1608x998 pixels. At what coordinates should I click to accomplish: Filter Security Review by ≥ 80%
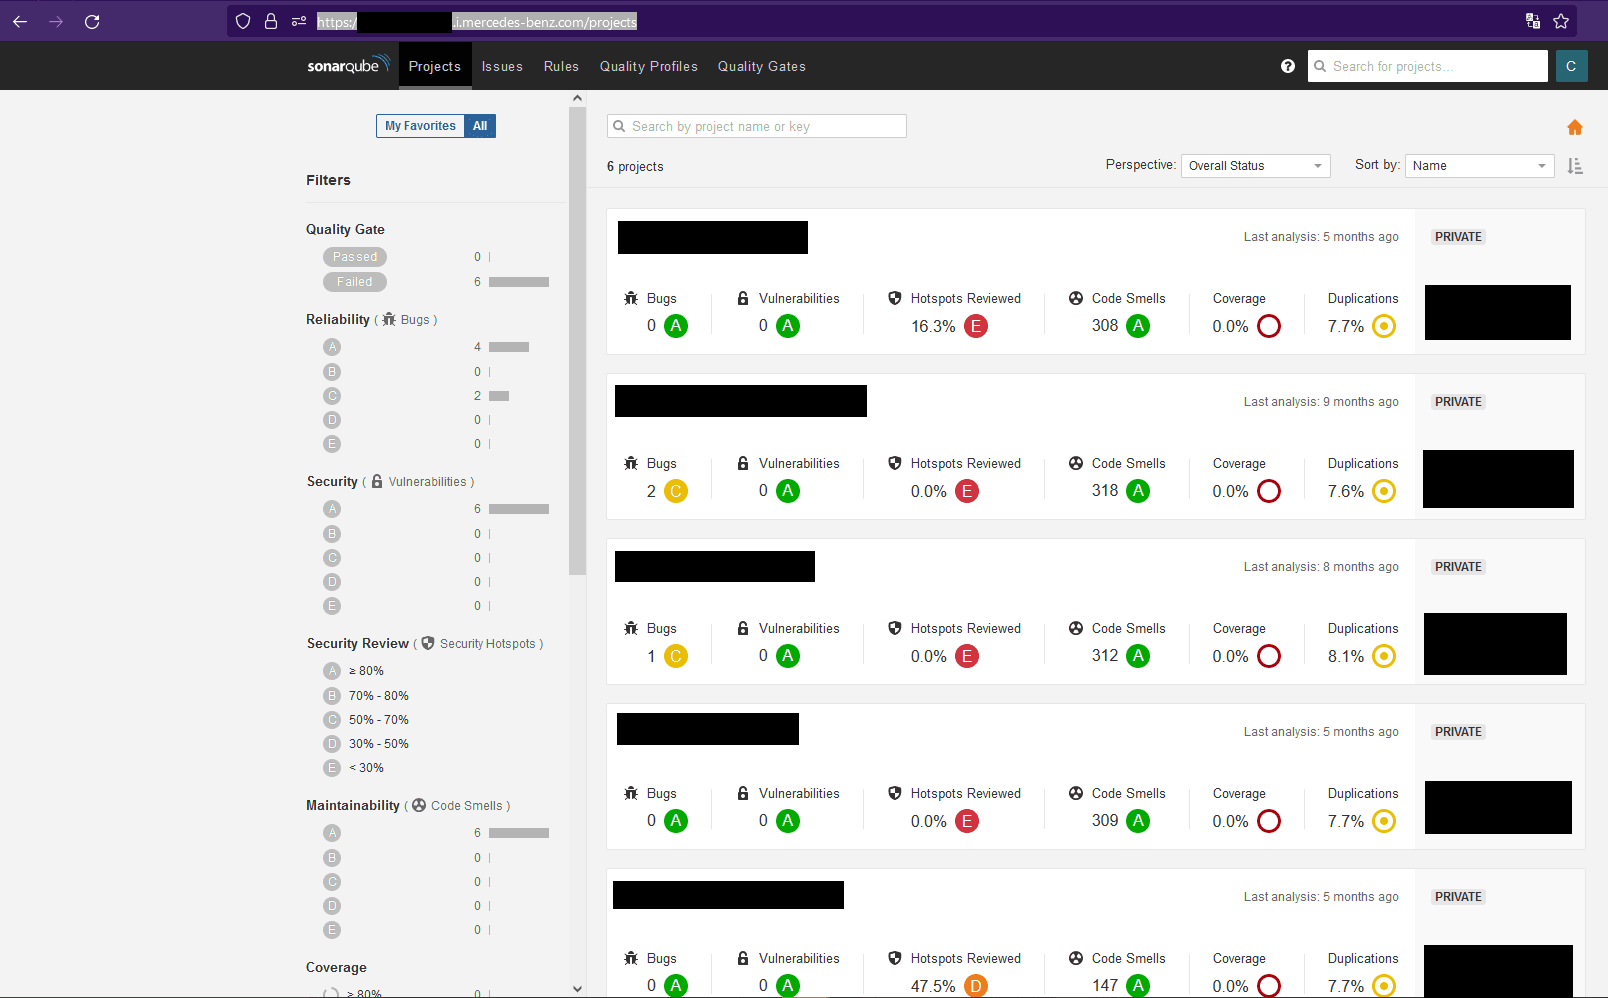(366, 671)
